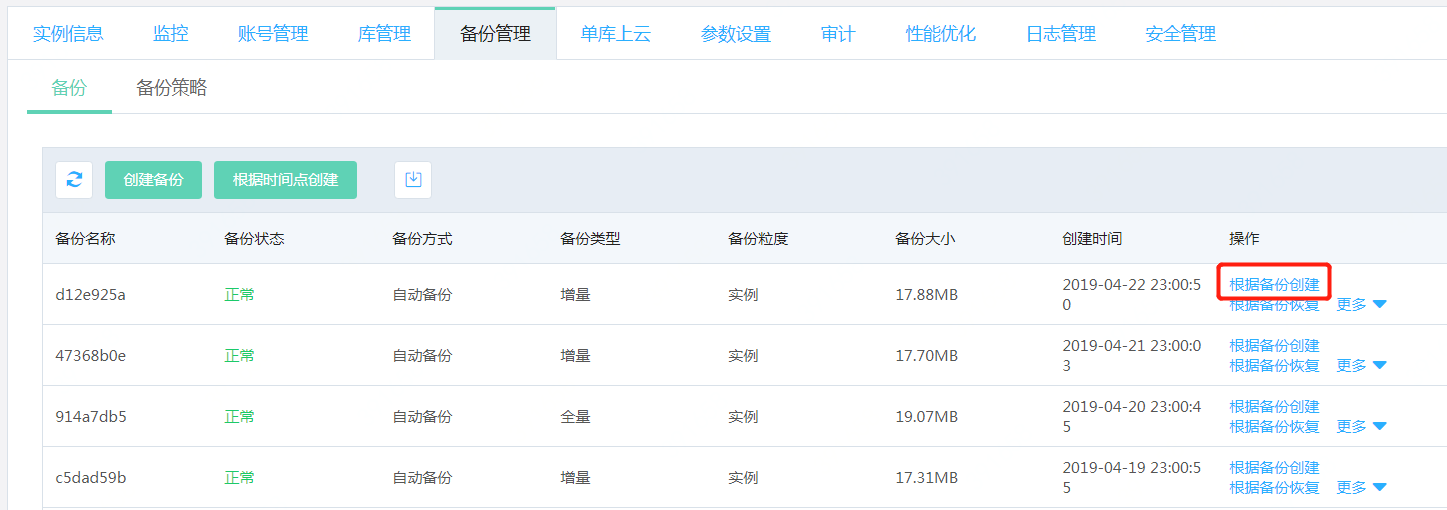The height and width of the screenshot is (510, 1447).
Task: Click the 备份名称 column header
Action: point(85,239)
